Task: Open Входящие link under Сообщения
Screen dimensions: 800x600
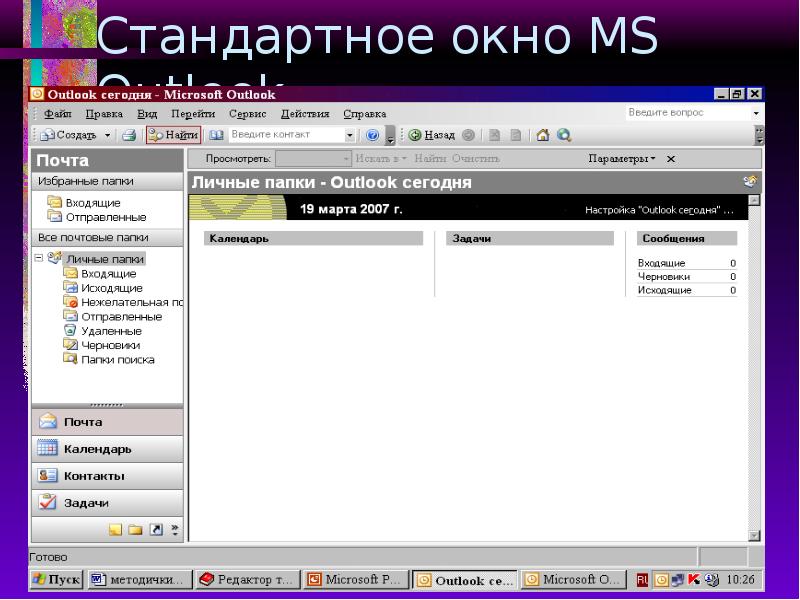Action: (x=661, y=263)
